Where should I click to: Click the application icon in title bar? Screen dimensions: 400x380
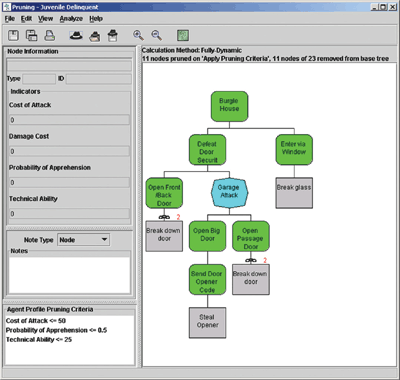[7, 7]
